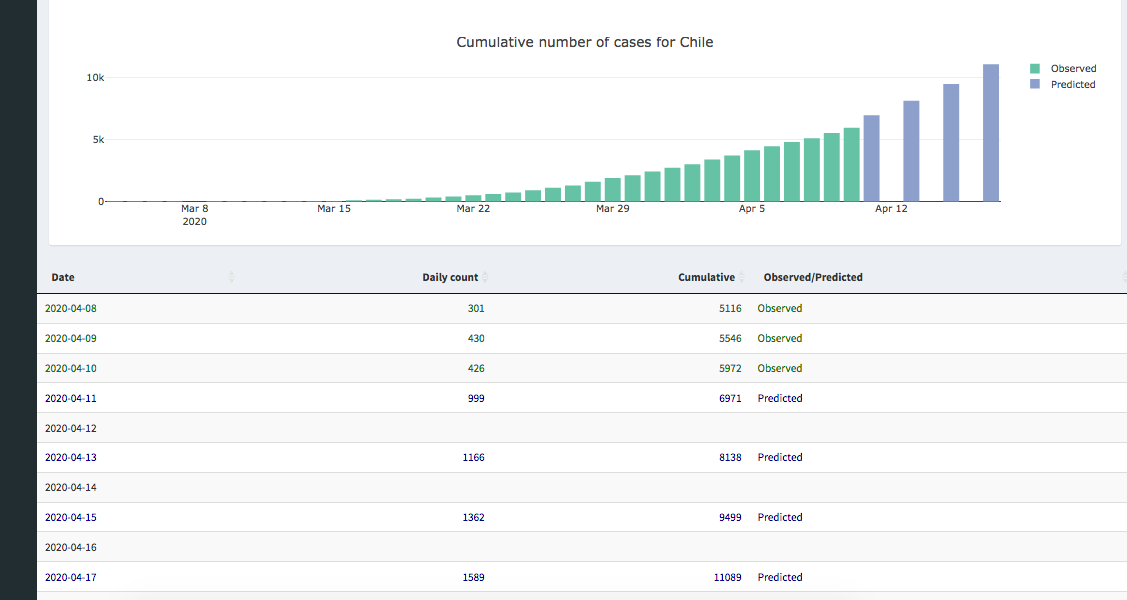The width and height of the screenshot is (1127, 600).
Task: Click the Cumulative column sort arrows
Action: pyautogui.click(x=741, y=277)
